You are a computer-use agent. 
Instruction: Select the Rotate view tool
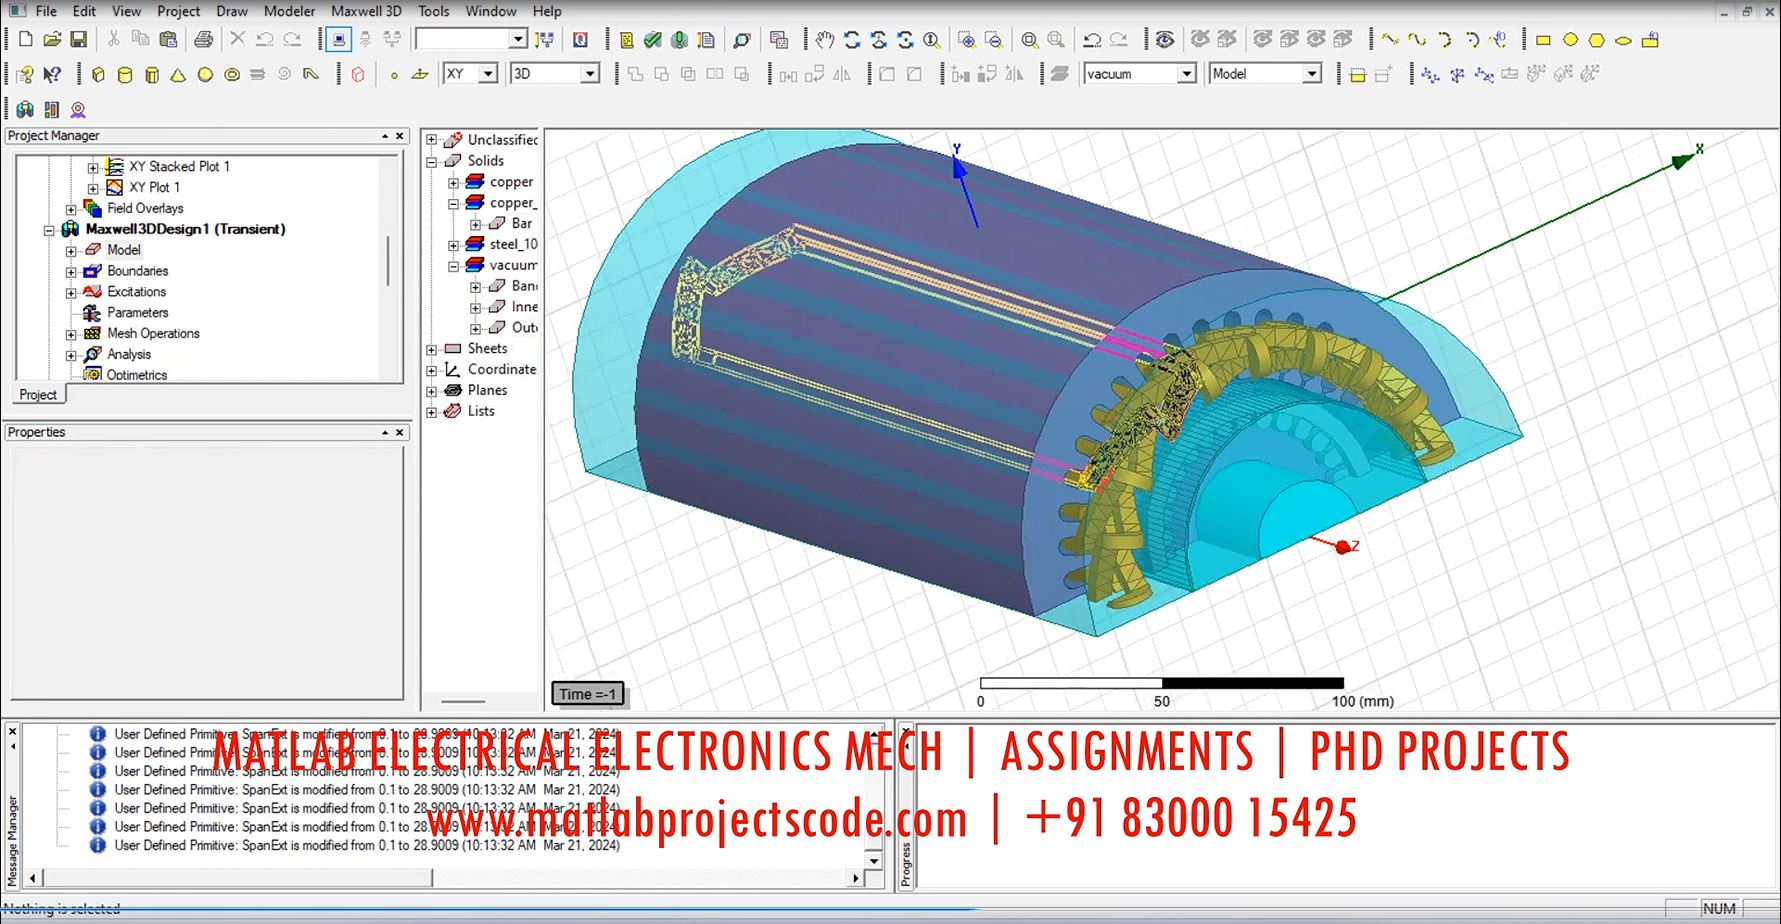tap(852, 39)
